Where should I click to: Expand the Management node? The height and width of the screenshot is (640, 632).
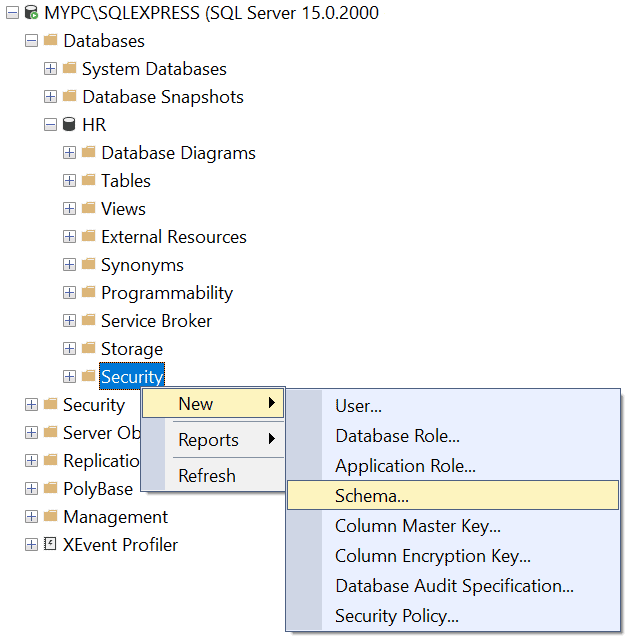[x=31, y=517]
